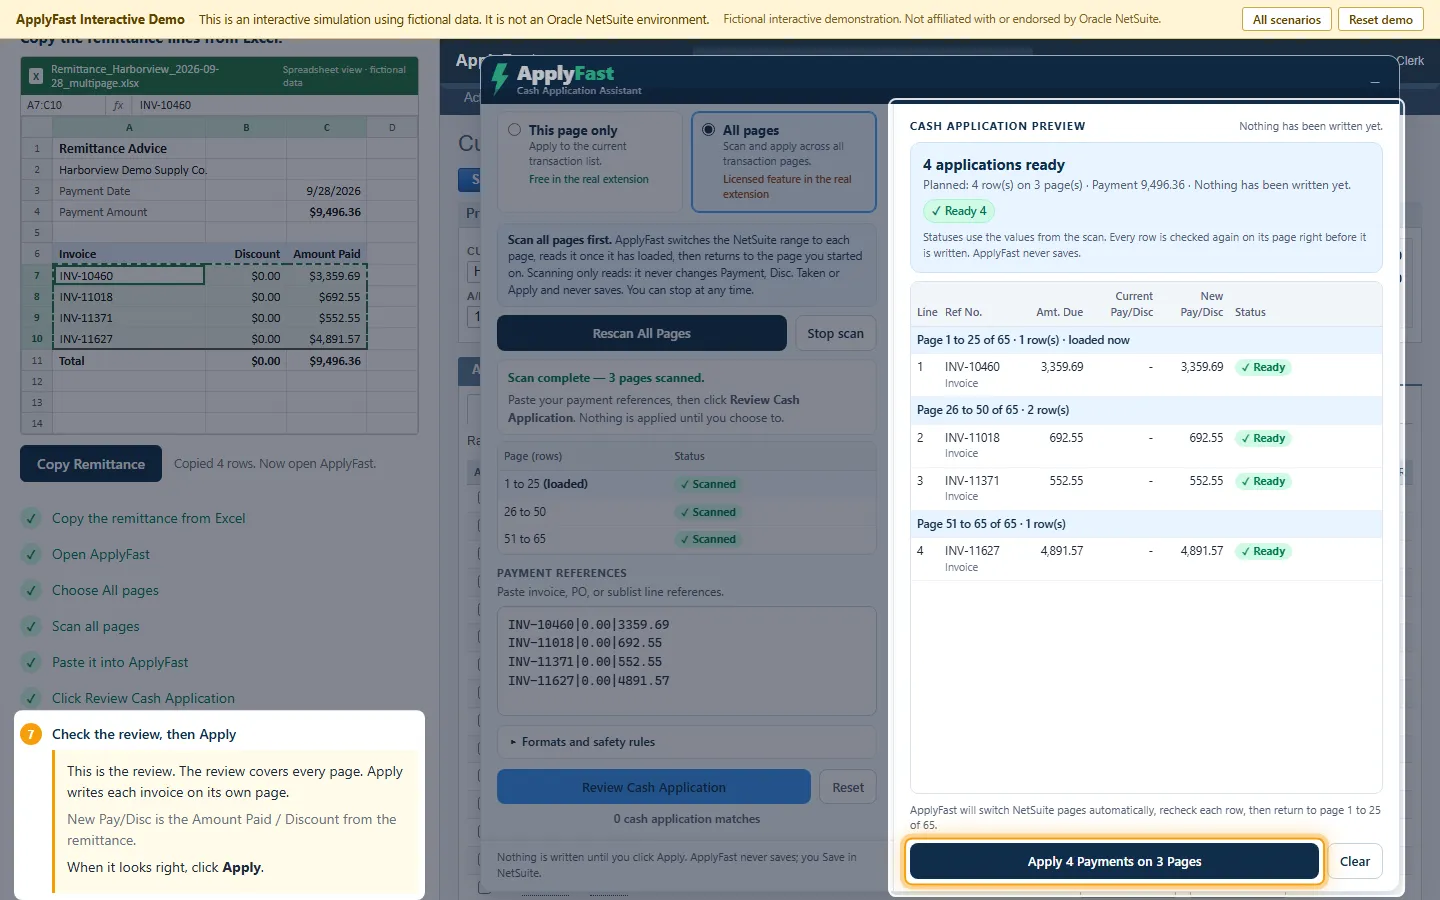Click the fx formula icon in spreadsheet
Screen dimensions: 1440x900
[x=118, y=105]
